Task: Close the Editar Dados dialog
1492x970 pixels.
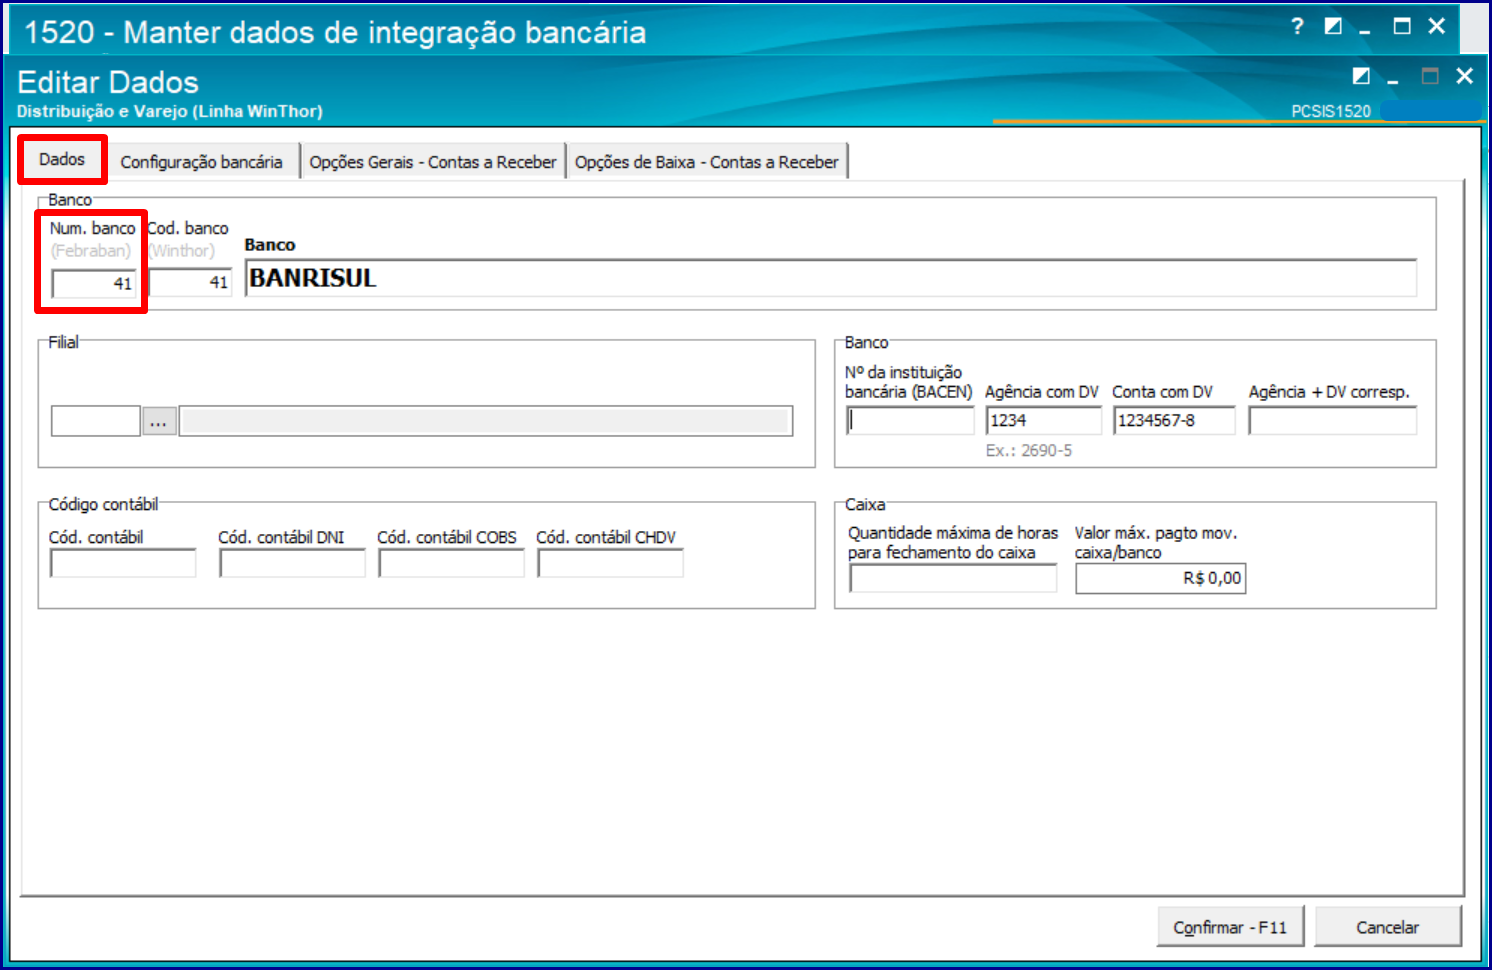Action: [1465, 76]
